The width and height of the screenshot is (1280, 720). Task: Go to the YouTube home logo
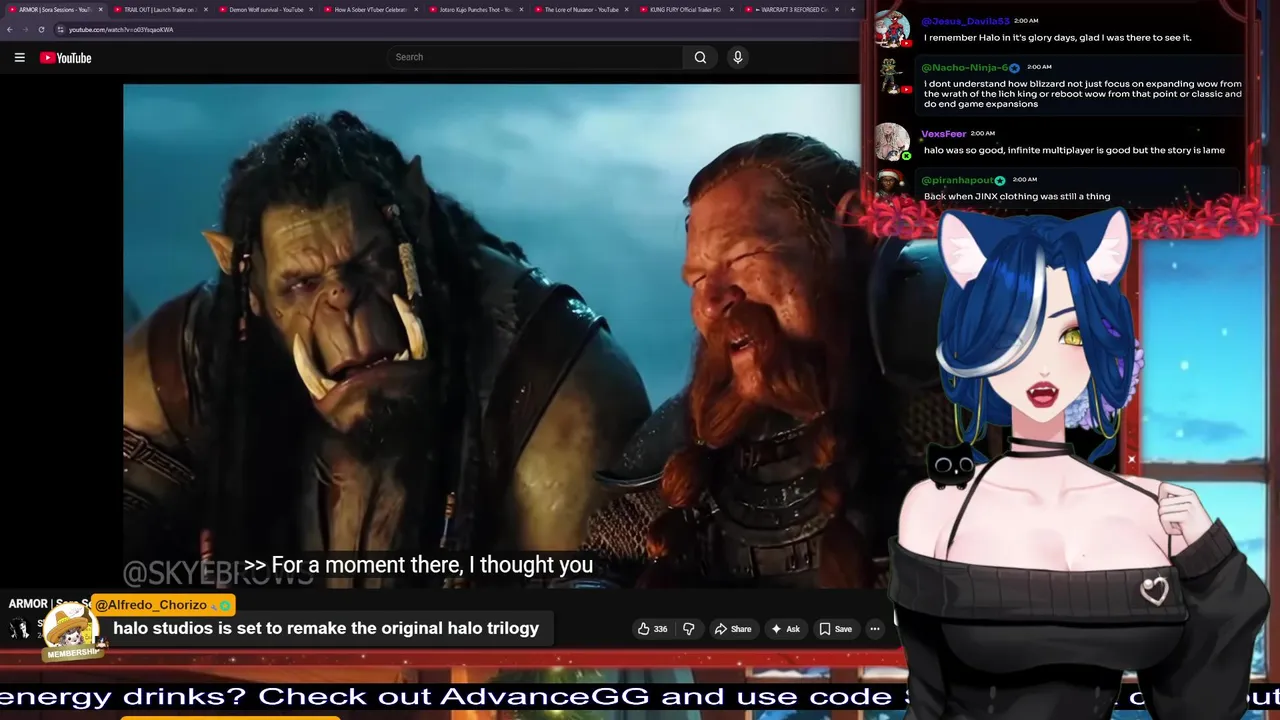coord(66,58)
